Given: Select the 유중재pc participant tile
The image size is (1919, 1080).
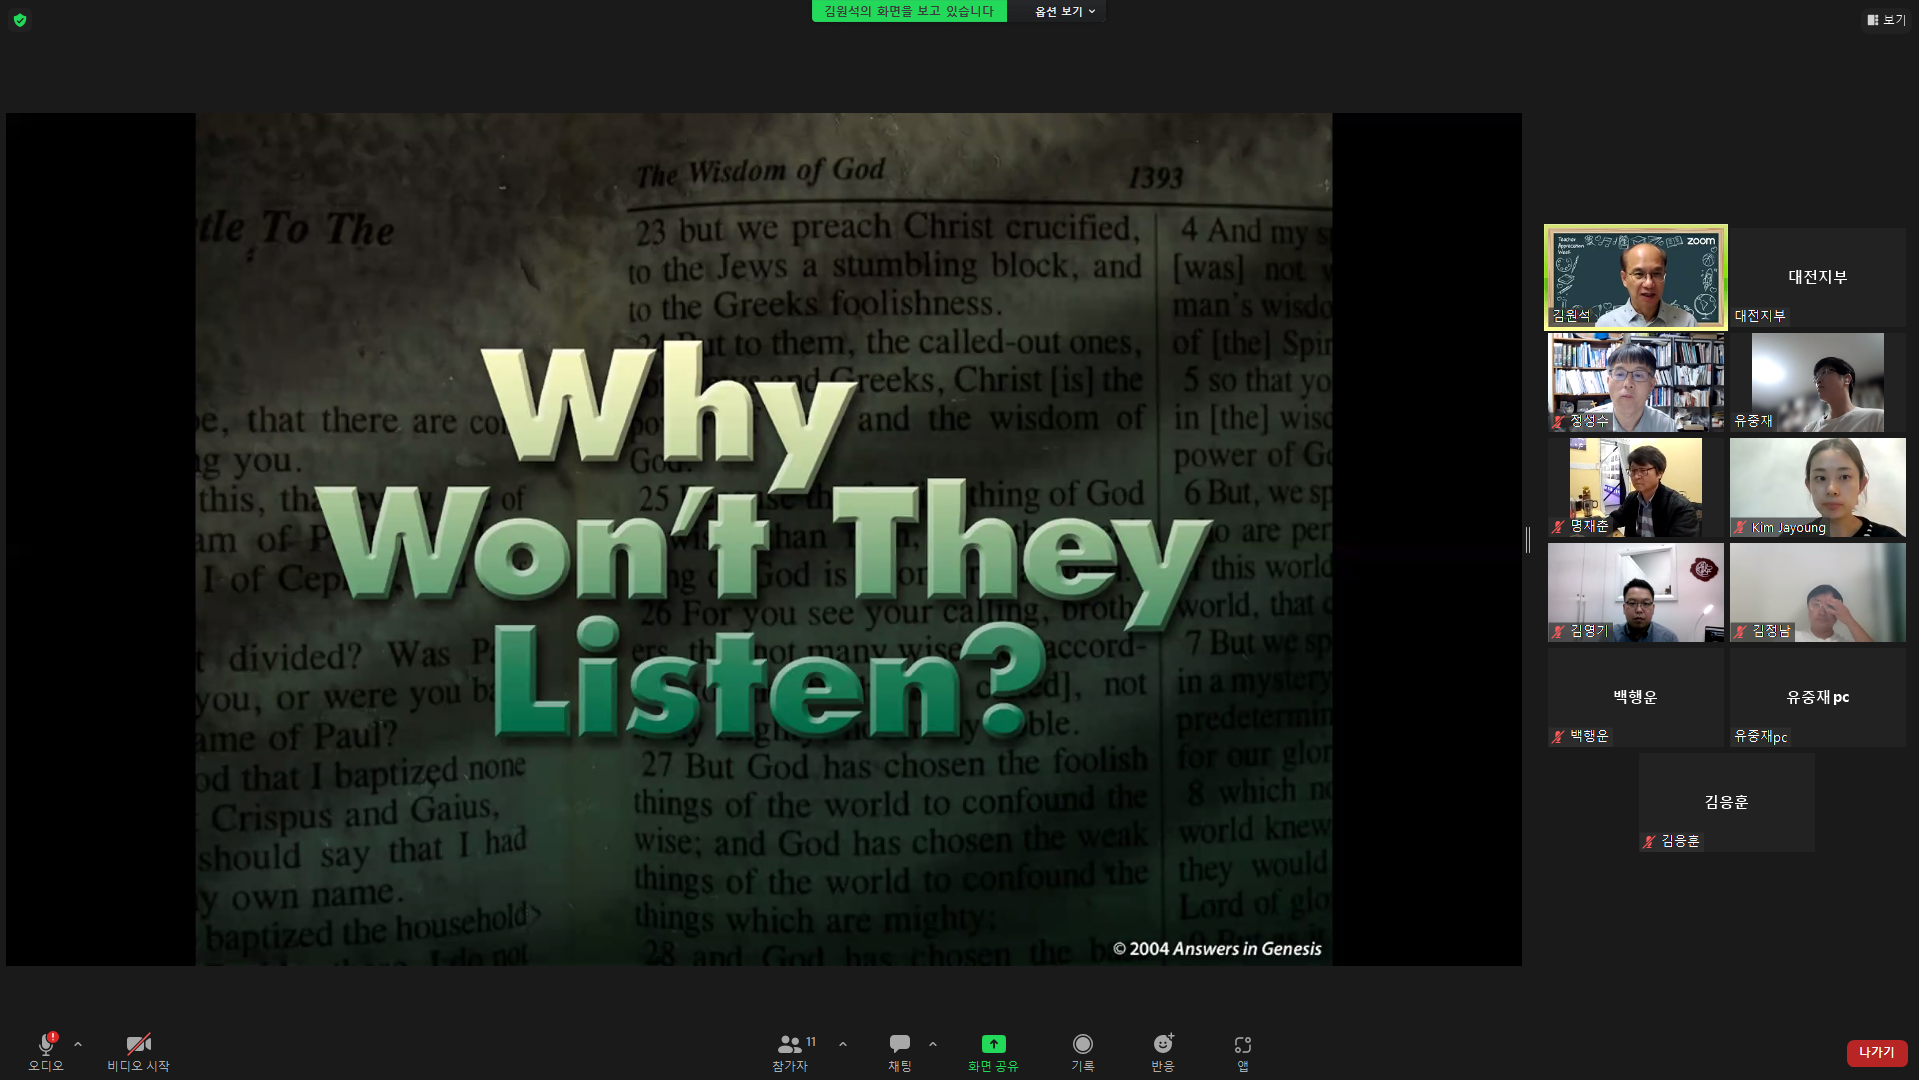Looking at the screenshot, I should click(1818, 697).
